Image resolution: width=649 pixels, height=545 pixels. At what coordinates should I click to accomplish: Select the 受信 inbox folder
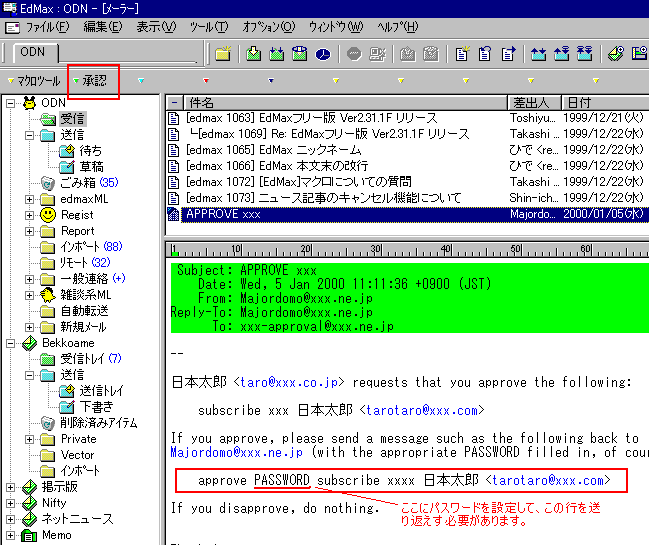(72, 119)
